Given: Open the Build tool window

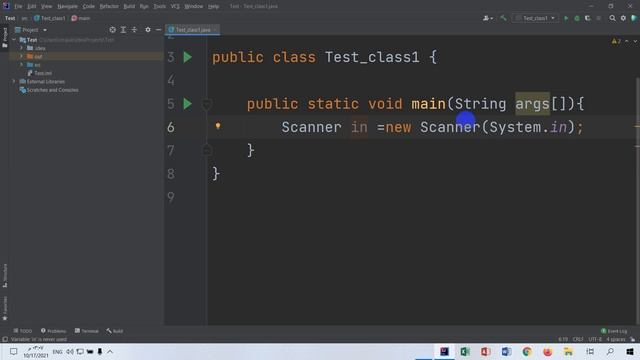Looking at the screenshot, I should pos(115,331).
